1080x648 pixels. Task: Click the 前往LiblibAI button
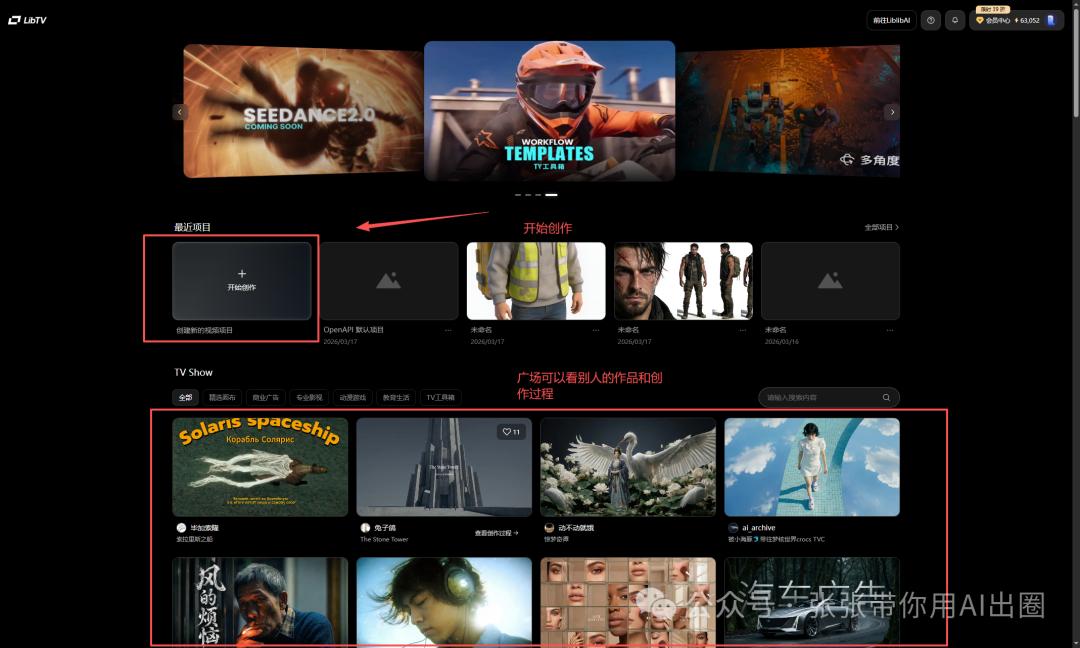tap(891, 20)
